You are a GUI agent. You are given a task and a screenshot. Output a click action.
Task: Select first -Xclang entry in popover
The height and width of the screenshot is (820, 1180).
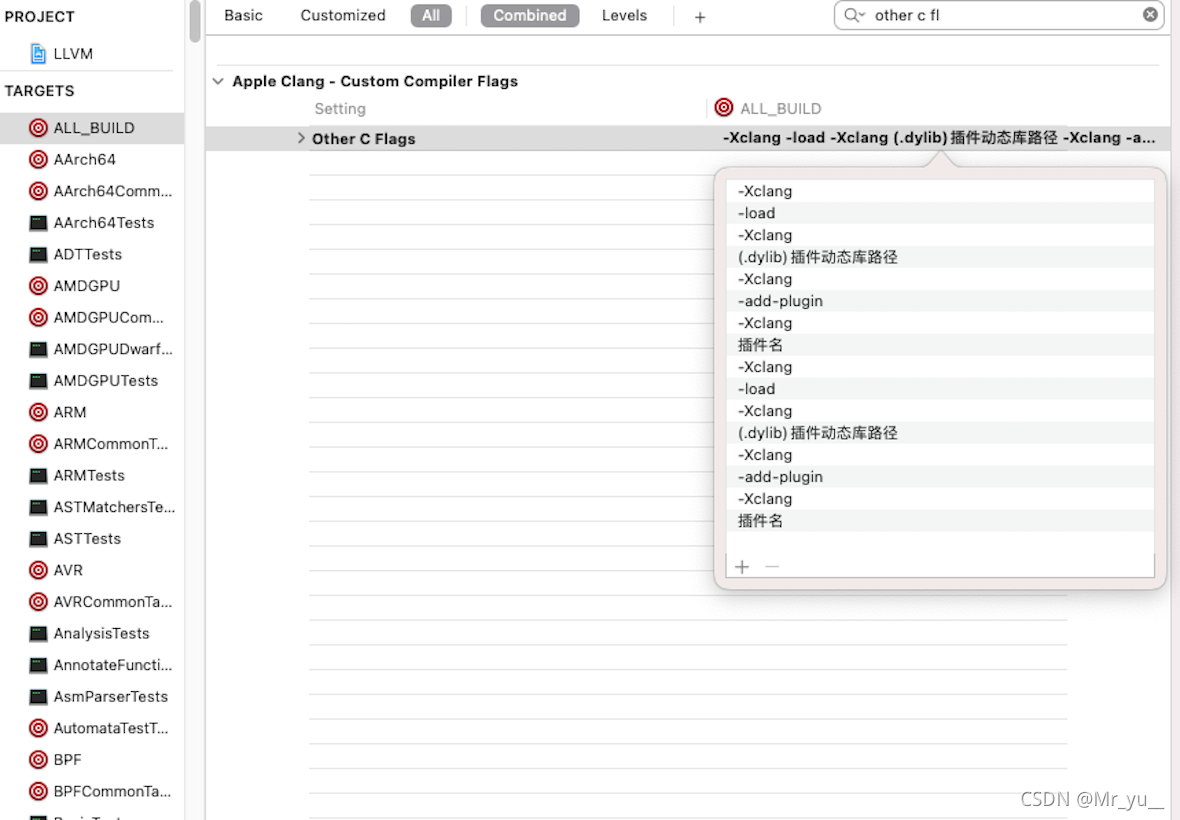coord(939,191)
